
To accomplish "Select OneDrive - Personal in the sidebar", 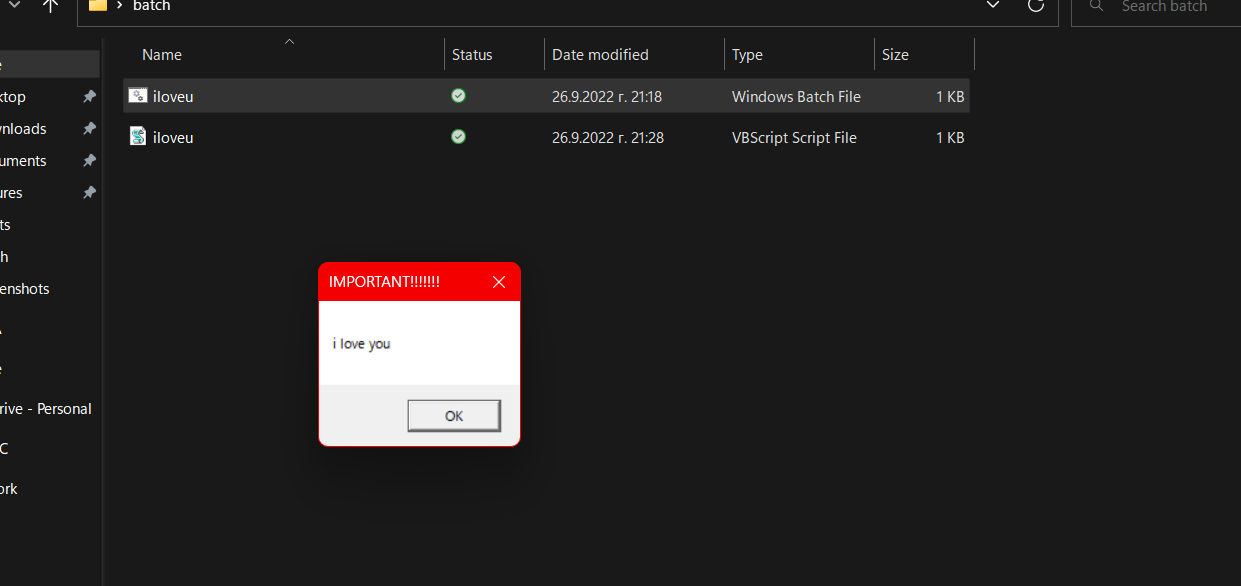I will (x=45, y=408).
